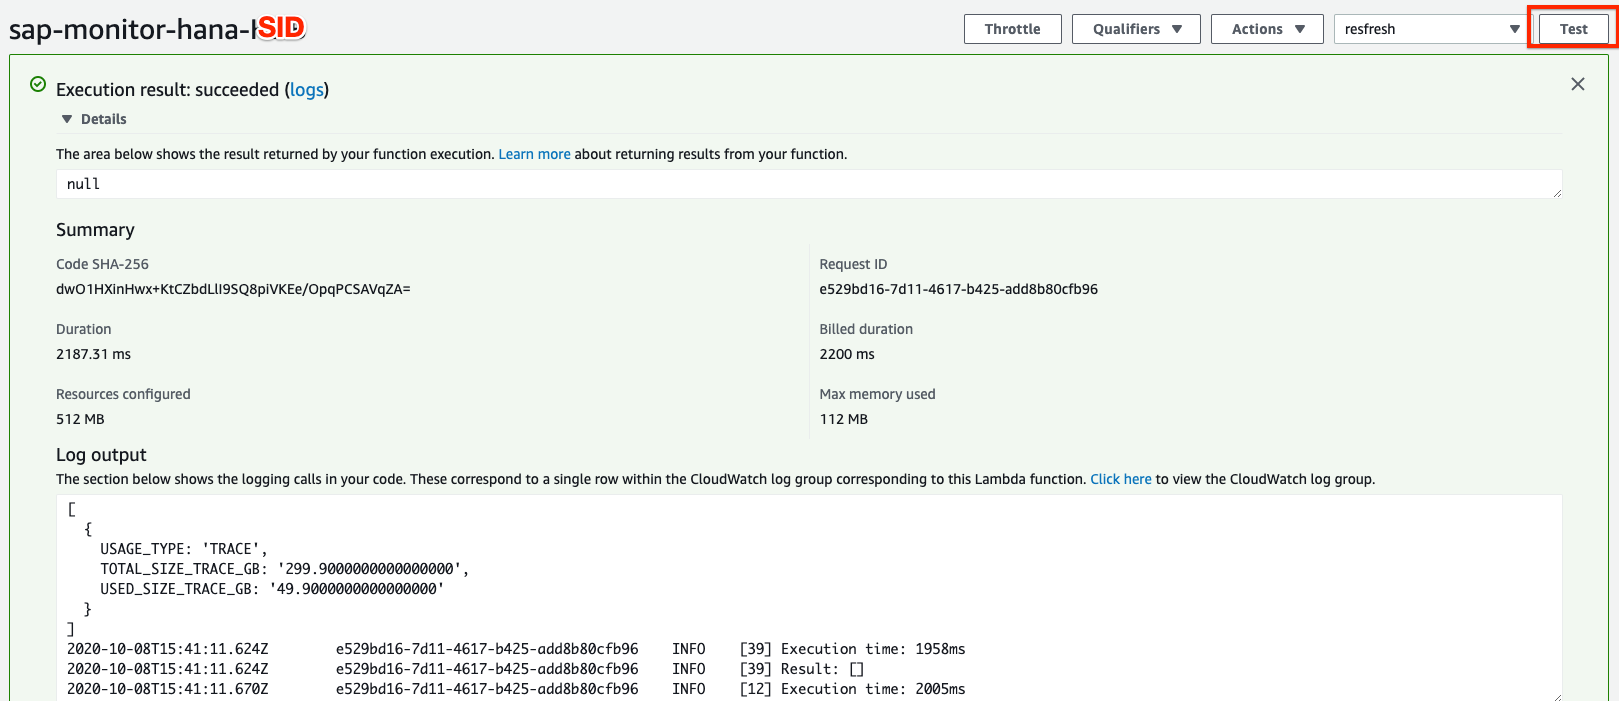Open the Actions dropdown menu
The width and height of the screenshot is (1619, 701).
click(x=1267, y=29)
